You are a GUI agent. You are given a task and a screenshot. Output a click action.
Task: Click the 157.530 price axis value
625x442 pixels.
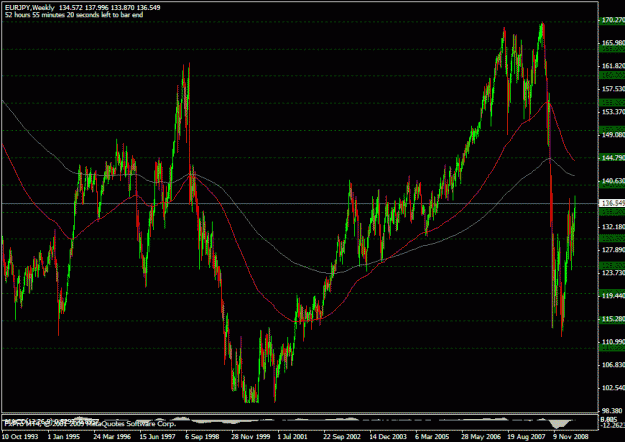pyautogui.click(x=613, y=89)
